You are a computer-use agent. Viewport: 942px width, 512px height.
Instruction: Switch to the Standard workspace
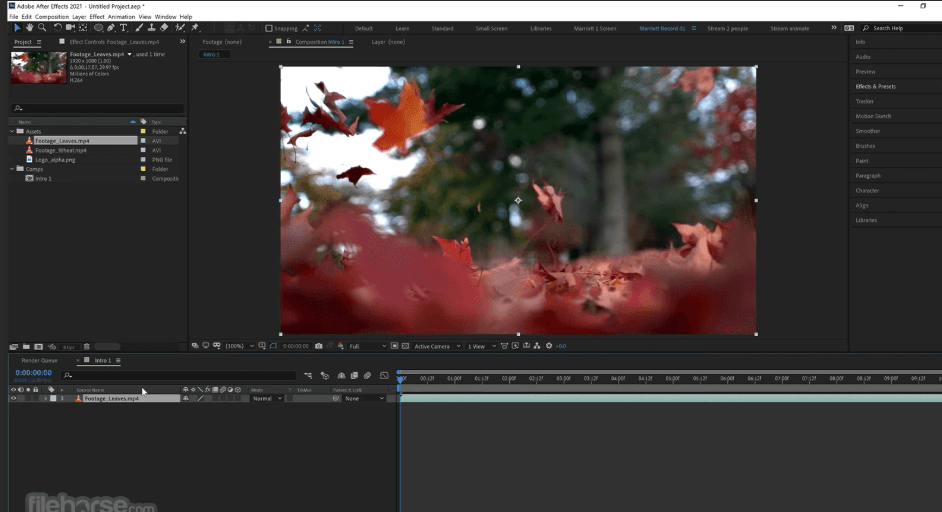[x=442, y=28]
